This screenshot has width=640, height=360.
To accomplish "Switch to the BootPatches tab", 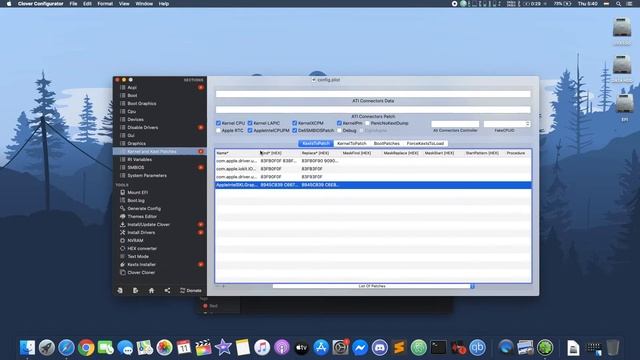I will [x=387, y=143].
